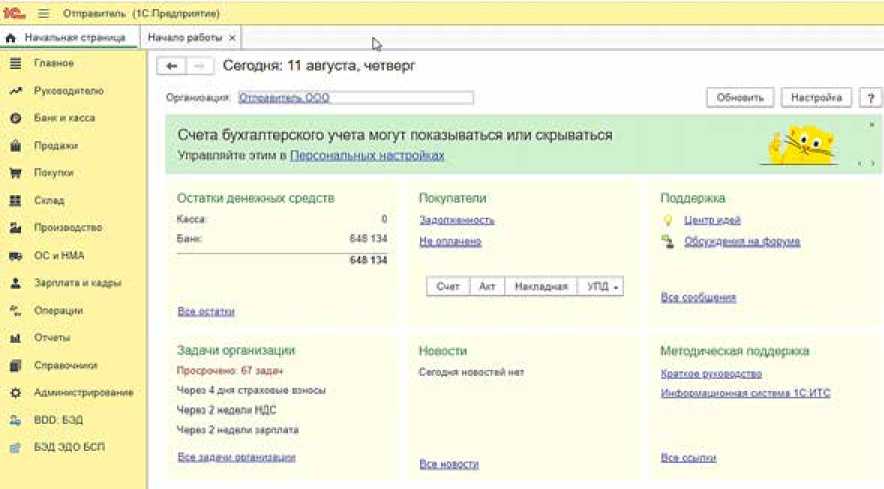Click the Администрирование gear icon
Screen dimensions: 884x489
point(16,393)
